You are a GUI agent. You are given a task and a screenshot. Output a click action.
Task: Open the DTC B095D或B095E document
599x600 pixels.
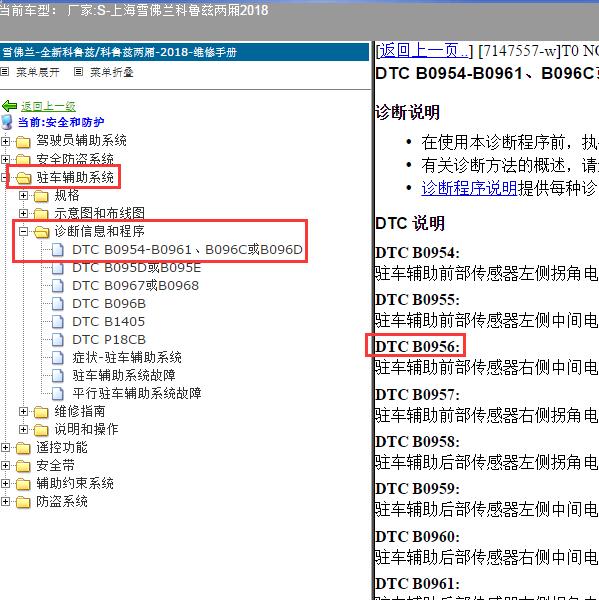tap(137, 267)
